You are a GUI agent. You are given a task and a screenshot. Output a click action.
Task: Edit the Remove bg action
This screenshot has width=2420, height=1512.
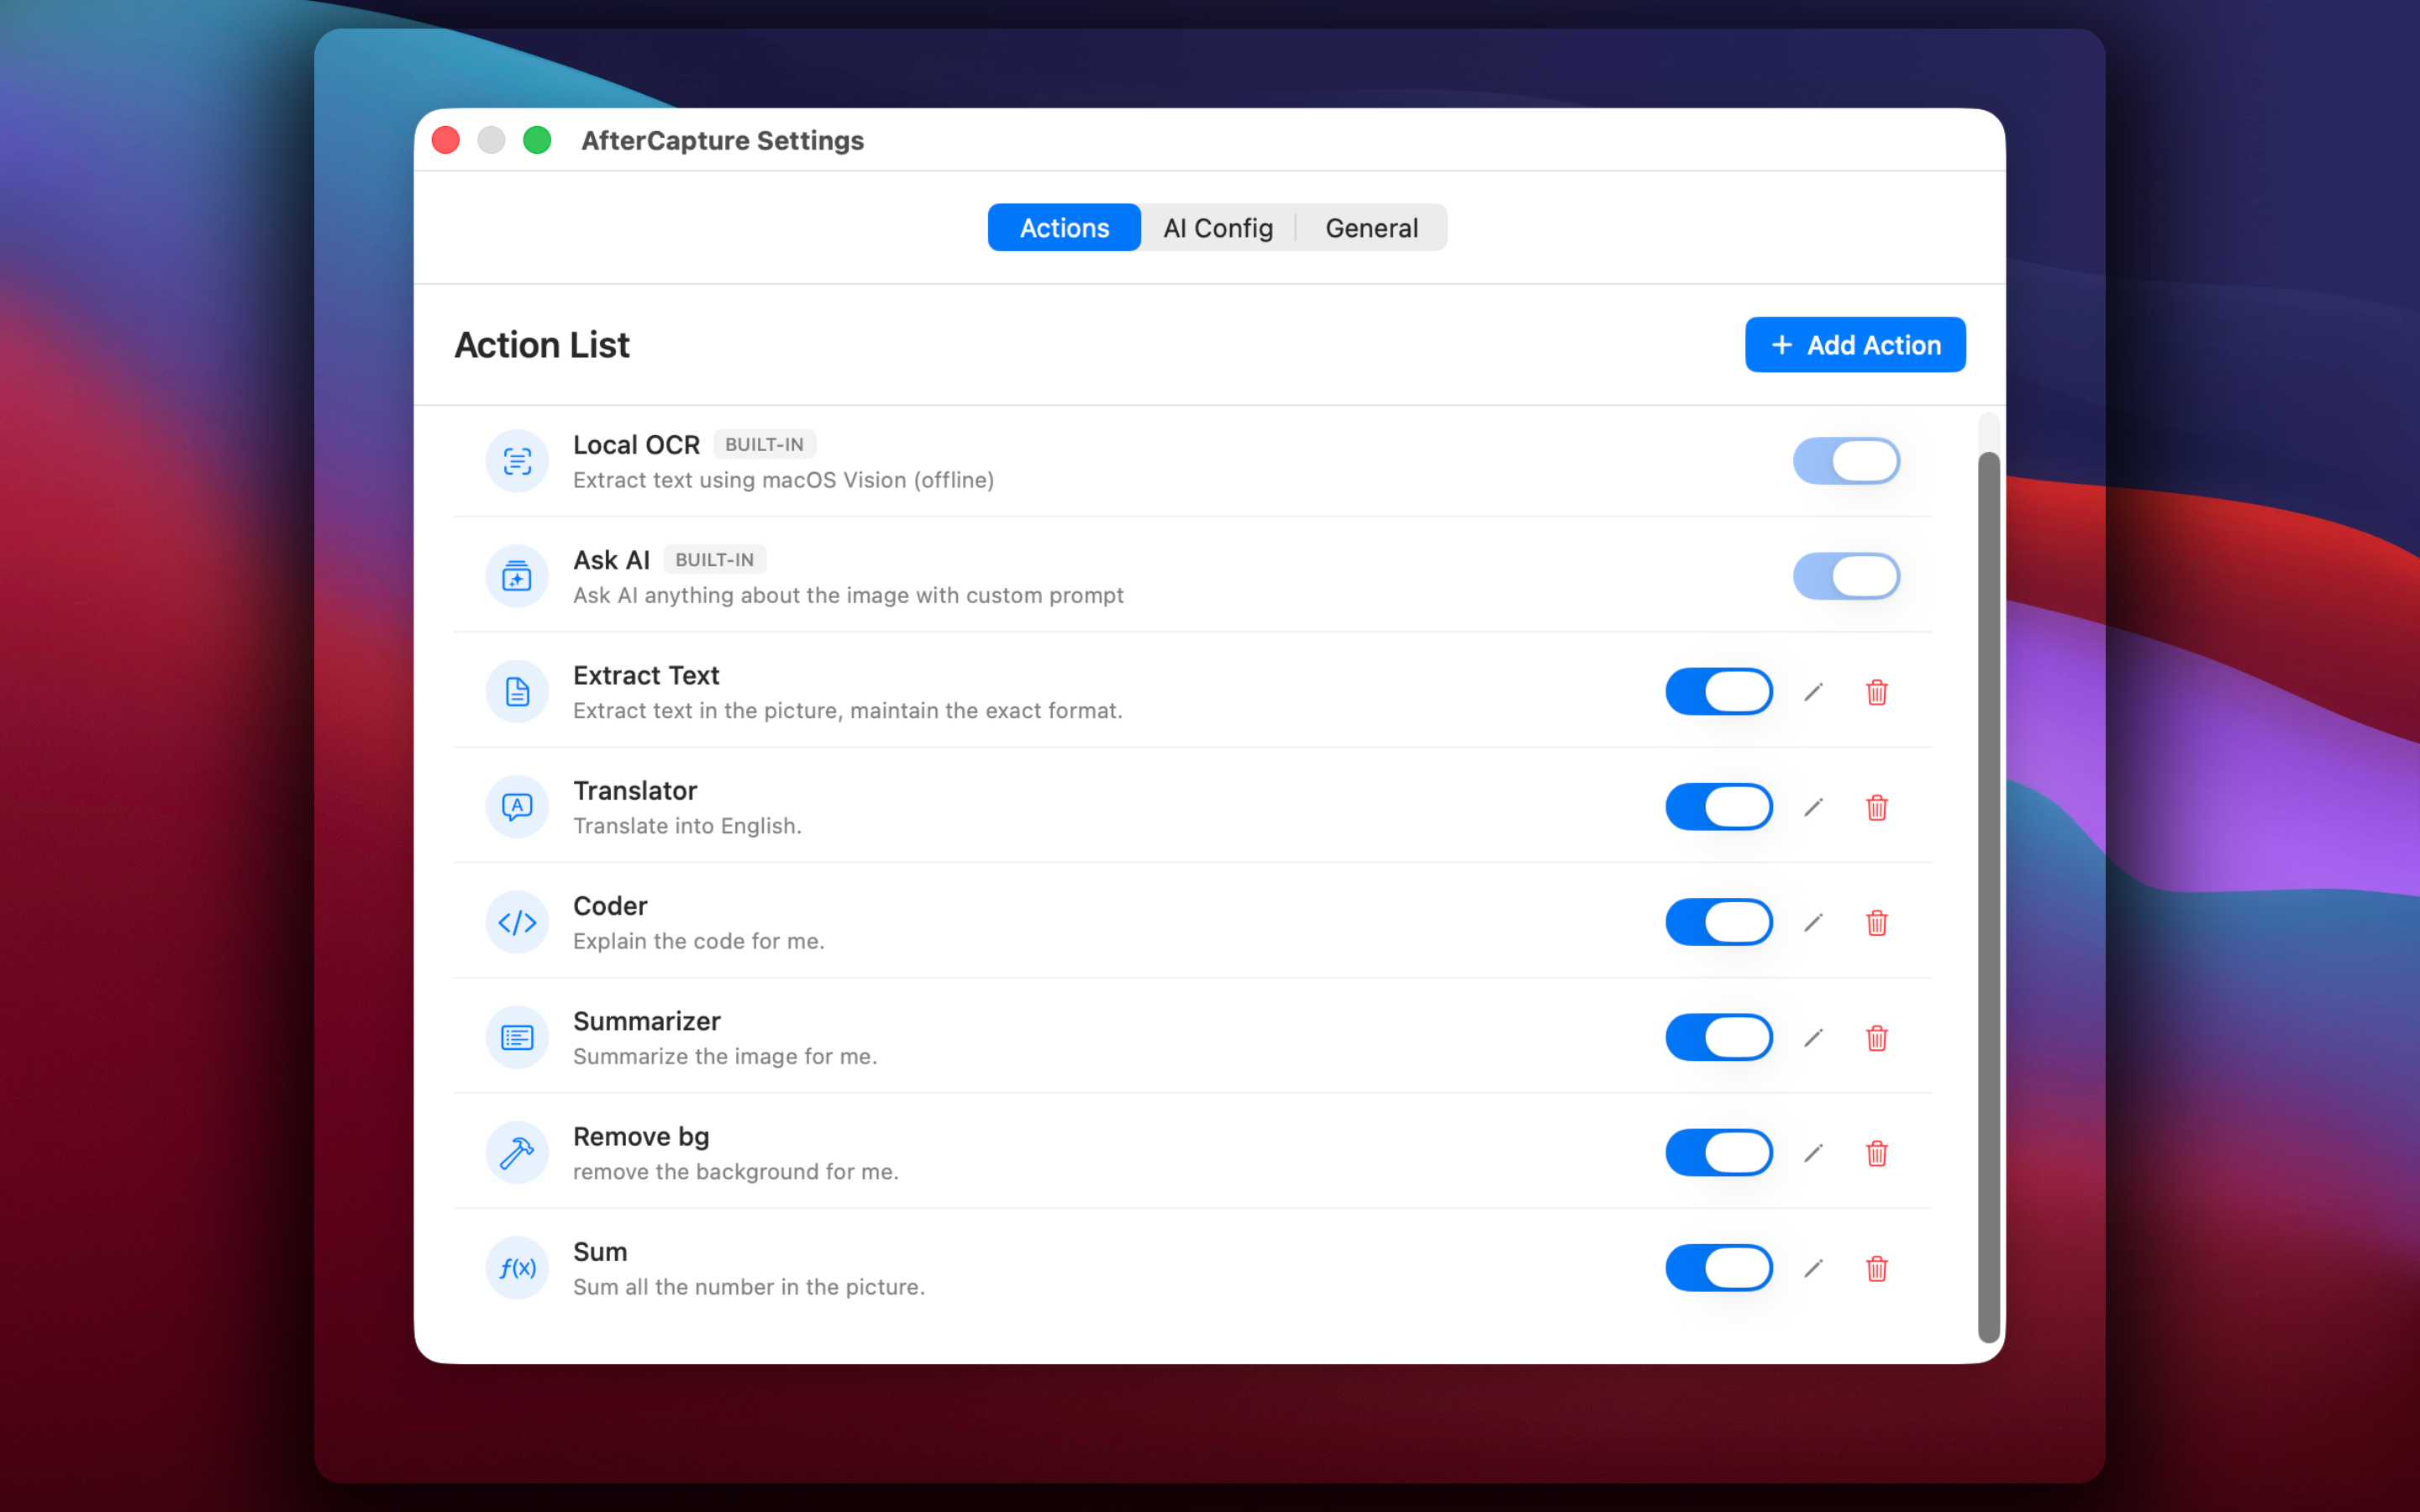click(1813, 1153)
